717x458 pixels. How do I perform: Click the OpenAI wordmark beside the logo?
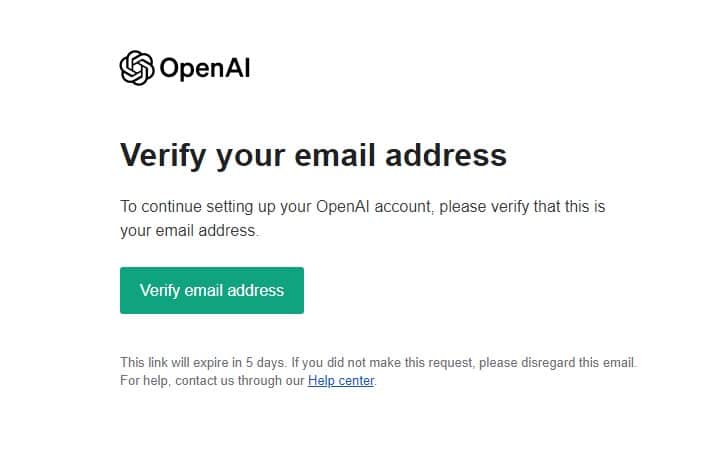(x=205, y=69)
